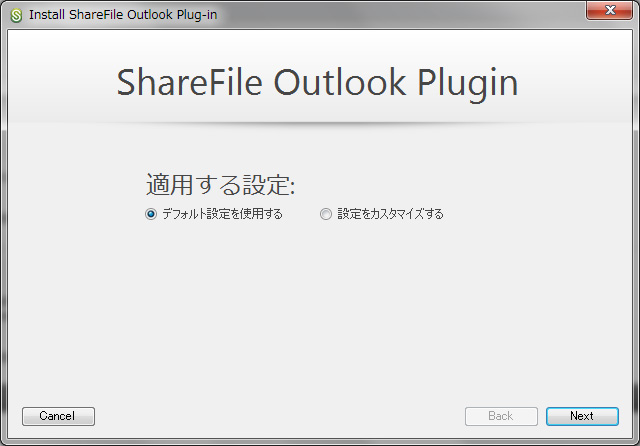
Task: Click the ShareFile icon in title bar
Action: [x=16, y=15]
